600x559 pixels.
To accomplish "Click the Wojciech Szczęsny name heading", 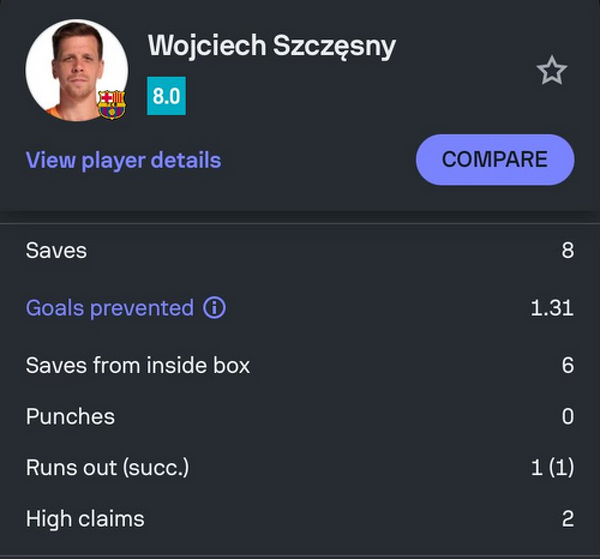I will [272, 46].
